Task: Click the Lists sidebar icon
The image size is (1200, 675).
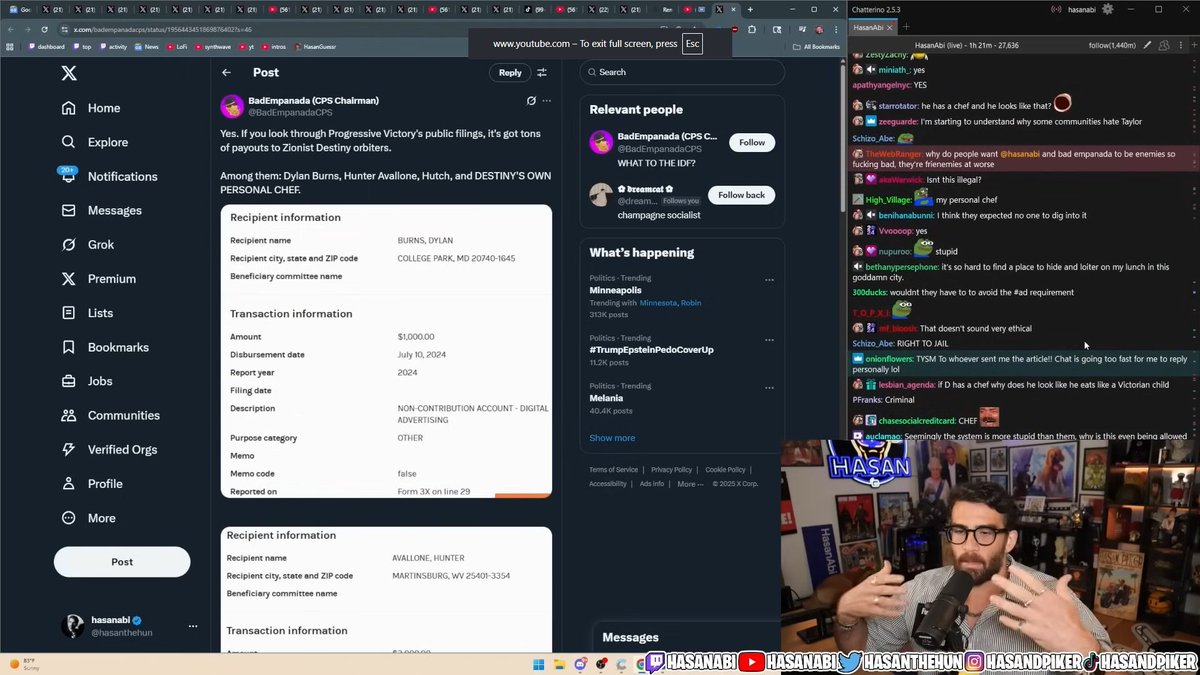Action: pyautogui.click(x=69, y=313)
